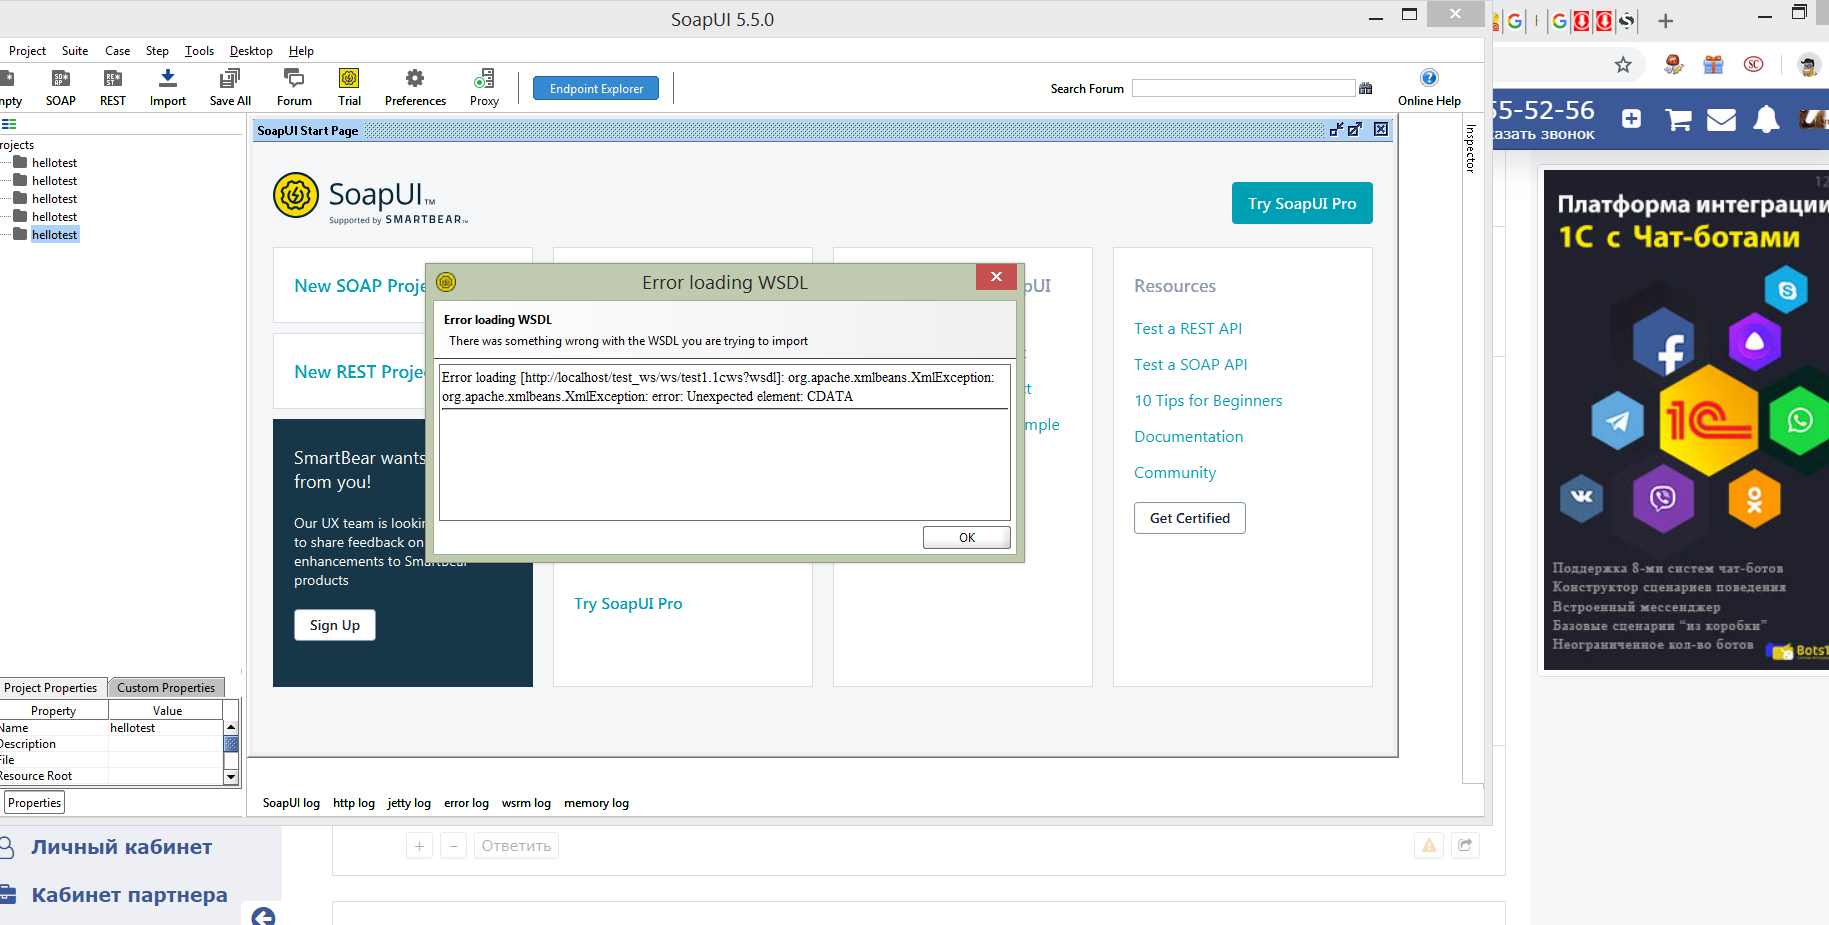1829x925 pixels.
Task: Click OK in the error dialog
Action: (966, 538)
